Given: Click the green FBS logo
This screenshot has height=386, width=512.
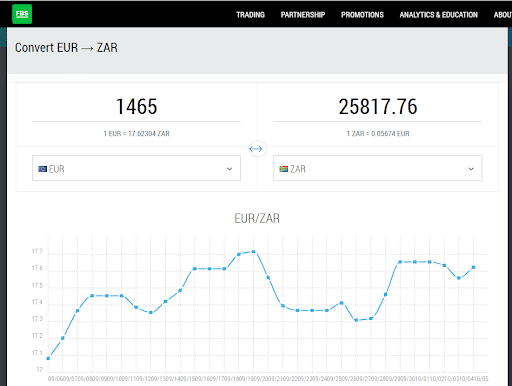Looking at the screenshot, I should (22, 14).
